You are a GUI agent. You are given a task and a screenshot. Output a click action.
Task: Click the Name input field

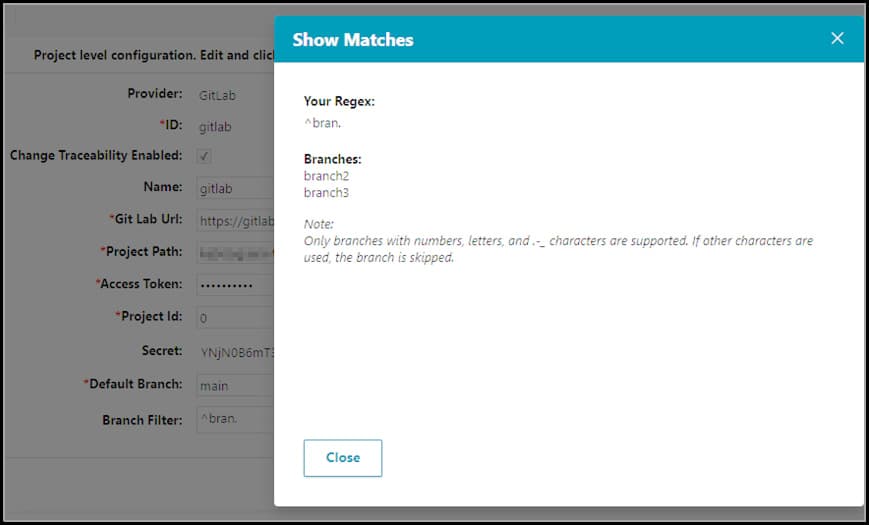[234, 188]
